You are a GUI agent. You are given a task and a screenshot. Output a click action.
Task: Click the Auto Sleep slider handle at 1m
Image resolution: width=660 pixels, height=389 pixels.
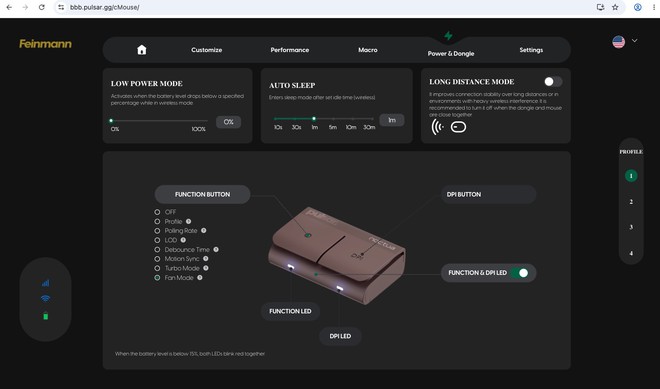click(314, 119)
